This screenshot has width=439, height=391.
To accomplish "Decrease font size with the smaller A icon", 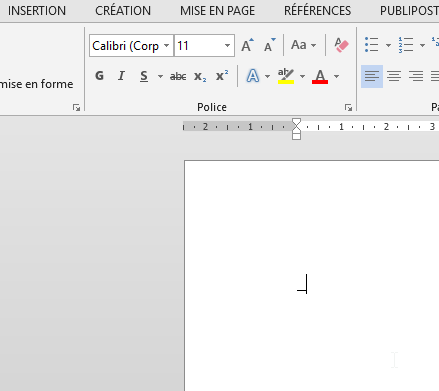I will coord(269,45).
